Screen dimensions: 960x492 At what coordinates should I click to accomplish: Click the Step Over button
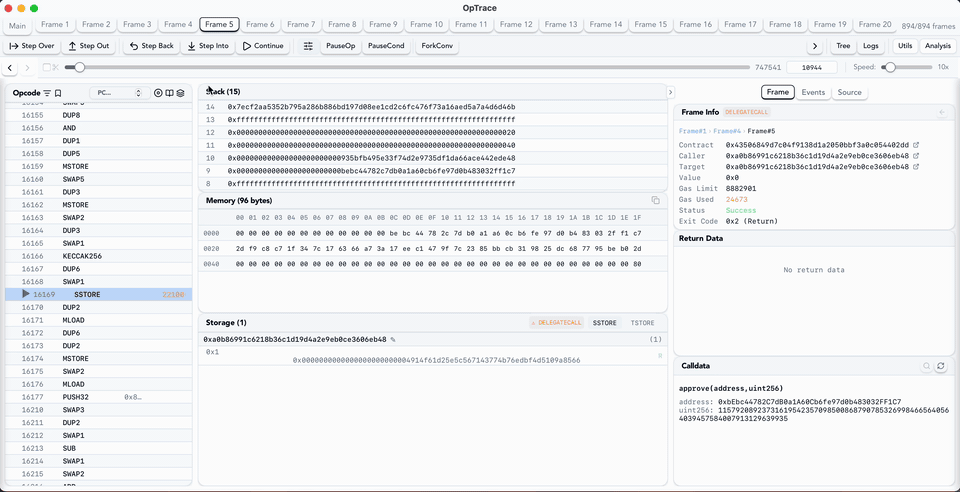coord(31,46)
